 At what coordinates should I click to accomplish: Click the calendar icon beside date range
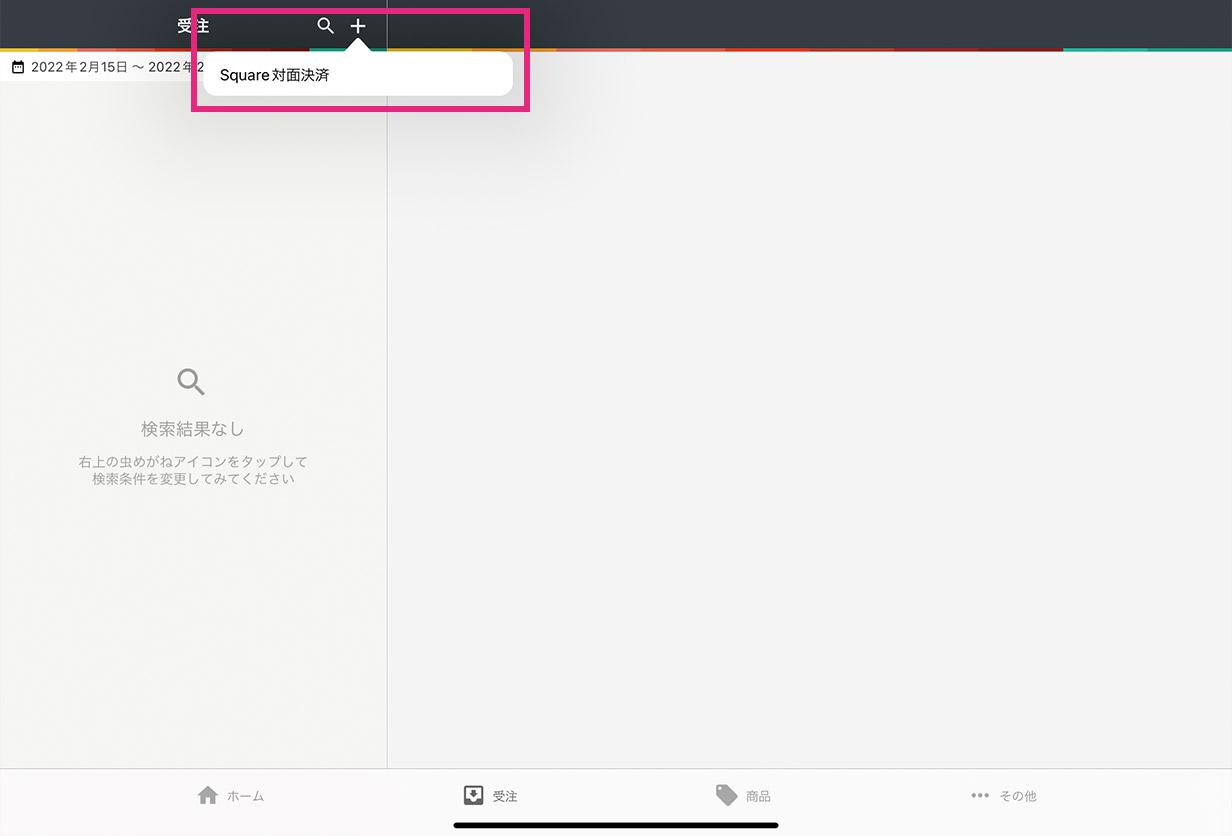18,68
